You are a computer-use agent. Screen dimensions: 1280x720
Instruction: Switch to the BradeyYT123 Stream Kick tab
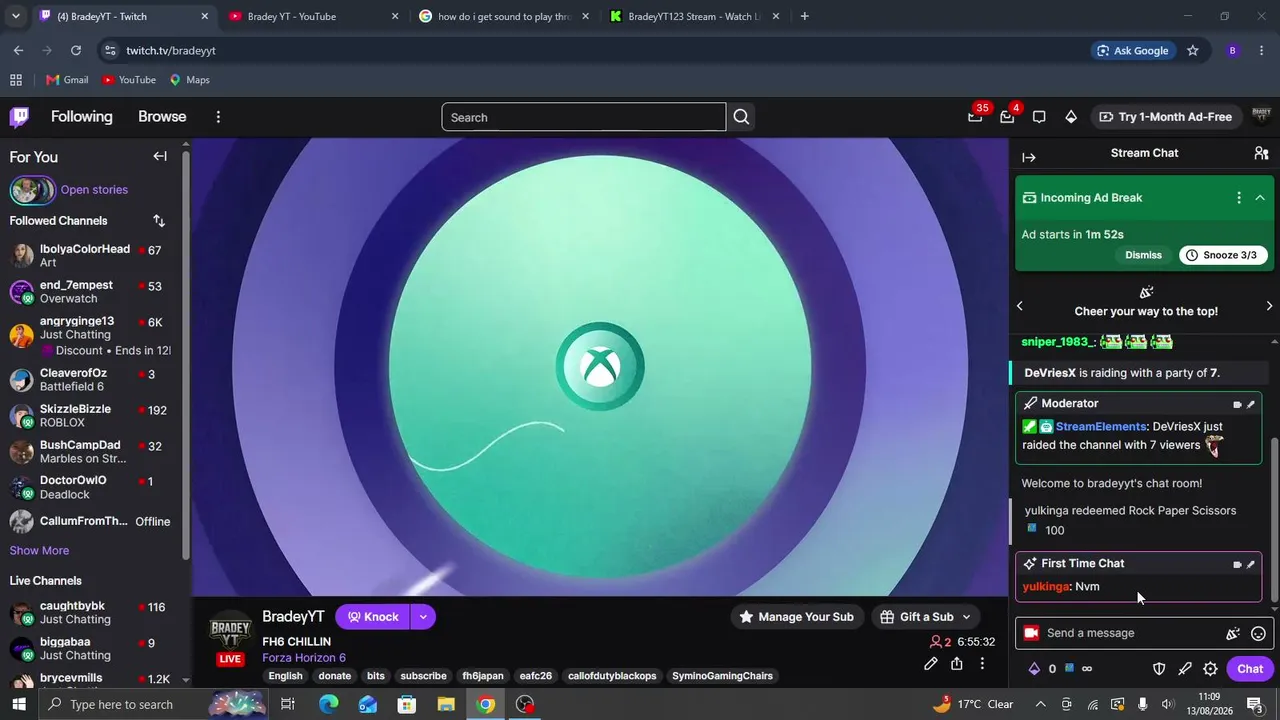point(694,16)
